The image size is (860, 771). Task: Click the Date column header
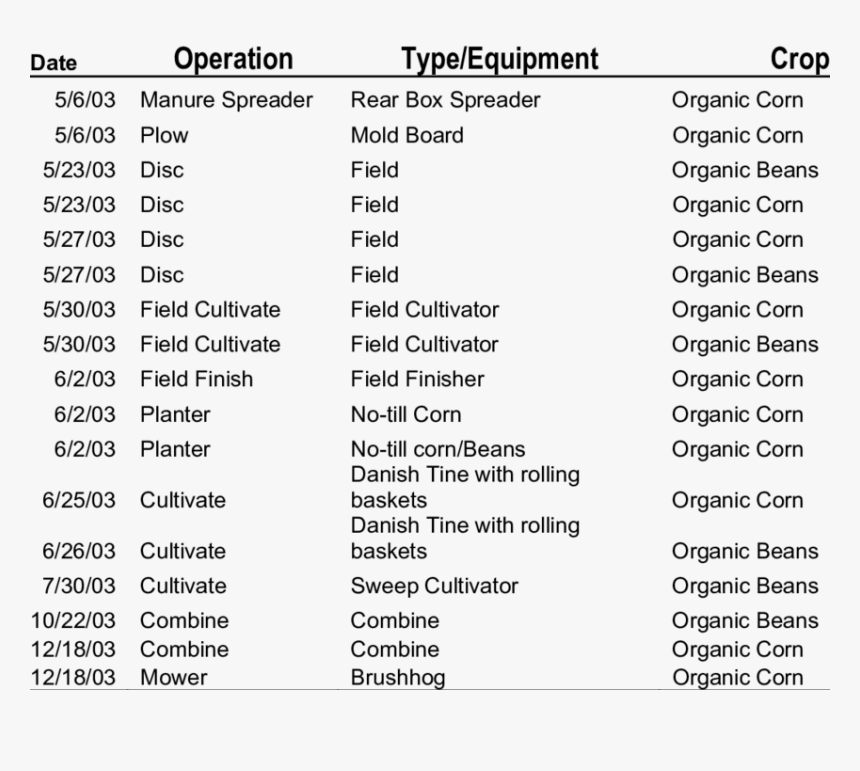click(x=53, y=63)
